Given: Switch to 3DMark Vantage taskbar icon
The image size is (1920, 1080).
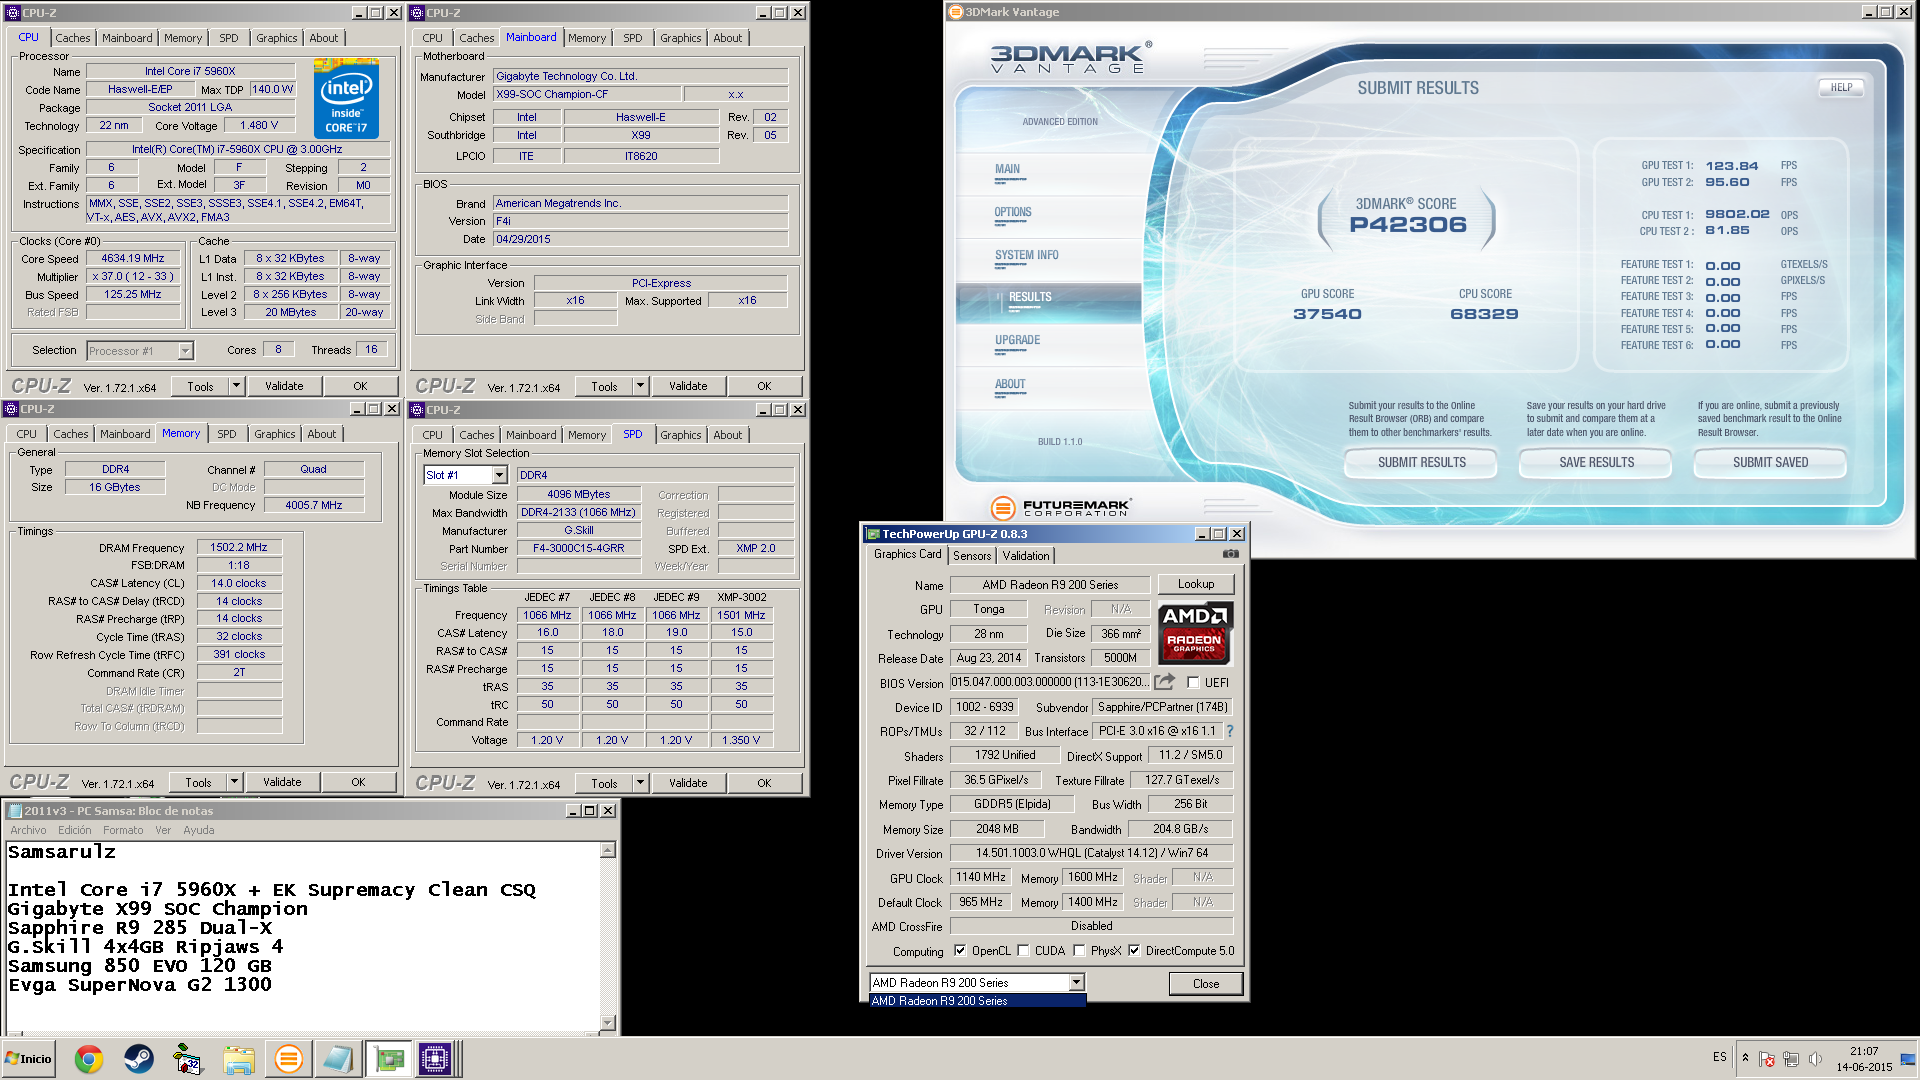Looking at the screenshot, I should tap(288, 1059).
